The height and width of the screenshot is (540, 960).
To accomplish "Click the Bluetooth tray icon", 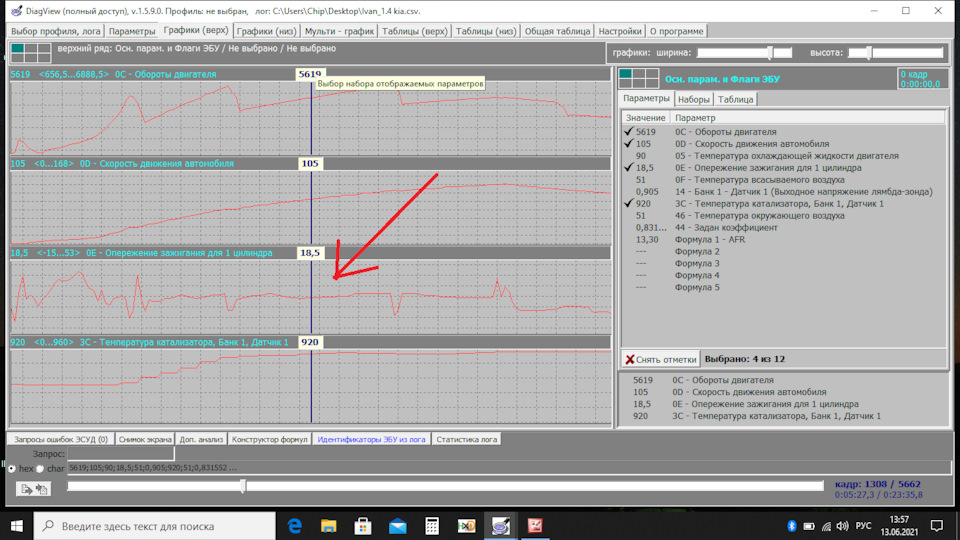I will pyautogui.click(x=791, y=526).
